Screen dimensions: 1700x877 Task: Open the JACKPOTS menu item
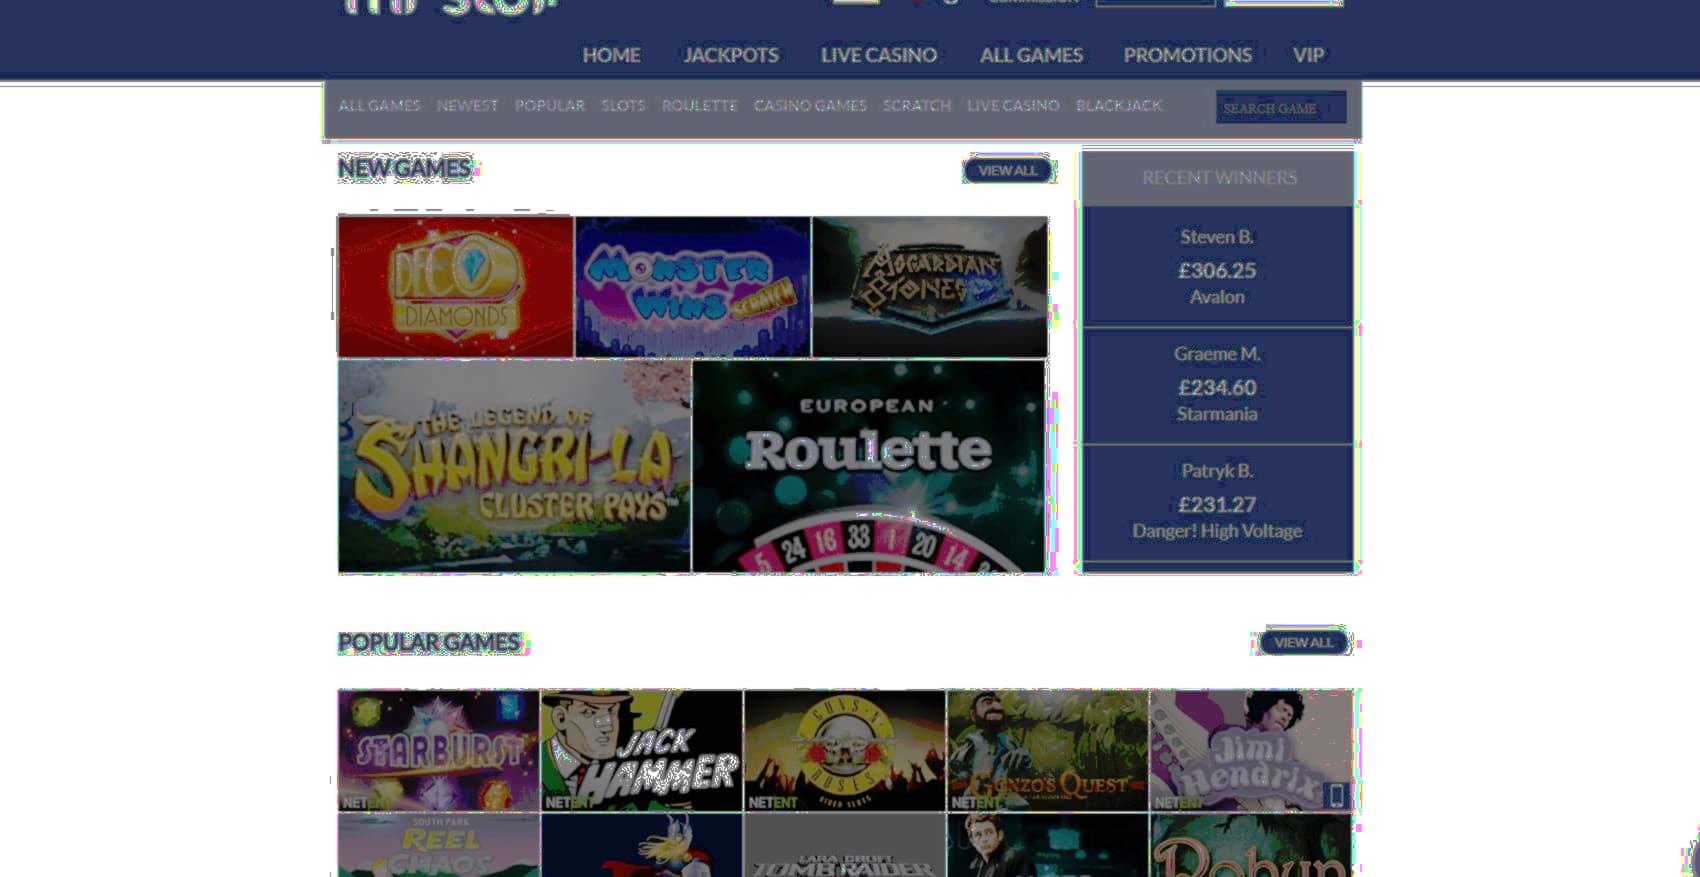731,55
